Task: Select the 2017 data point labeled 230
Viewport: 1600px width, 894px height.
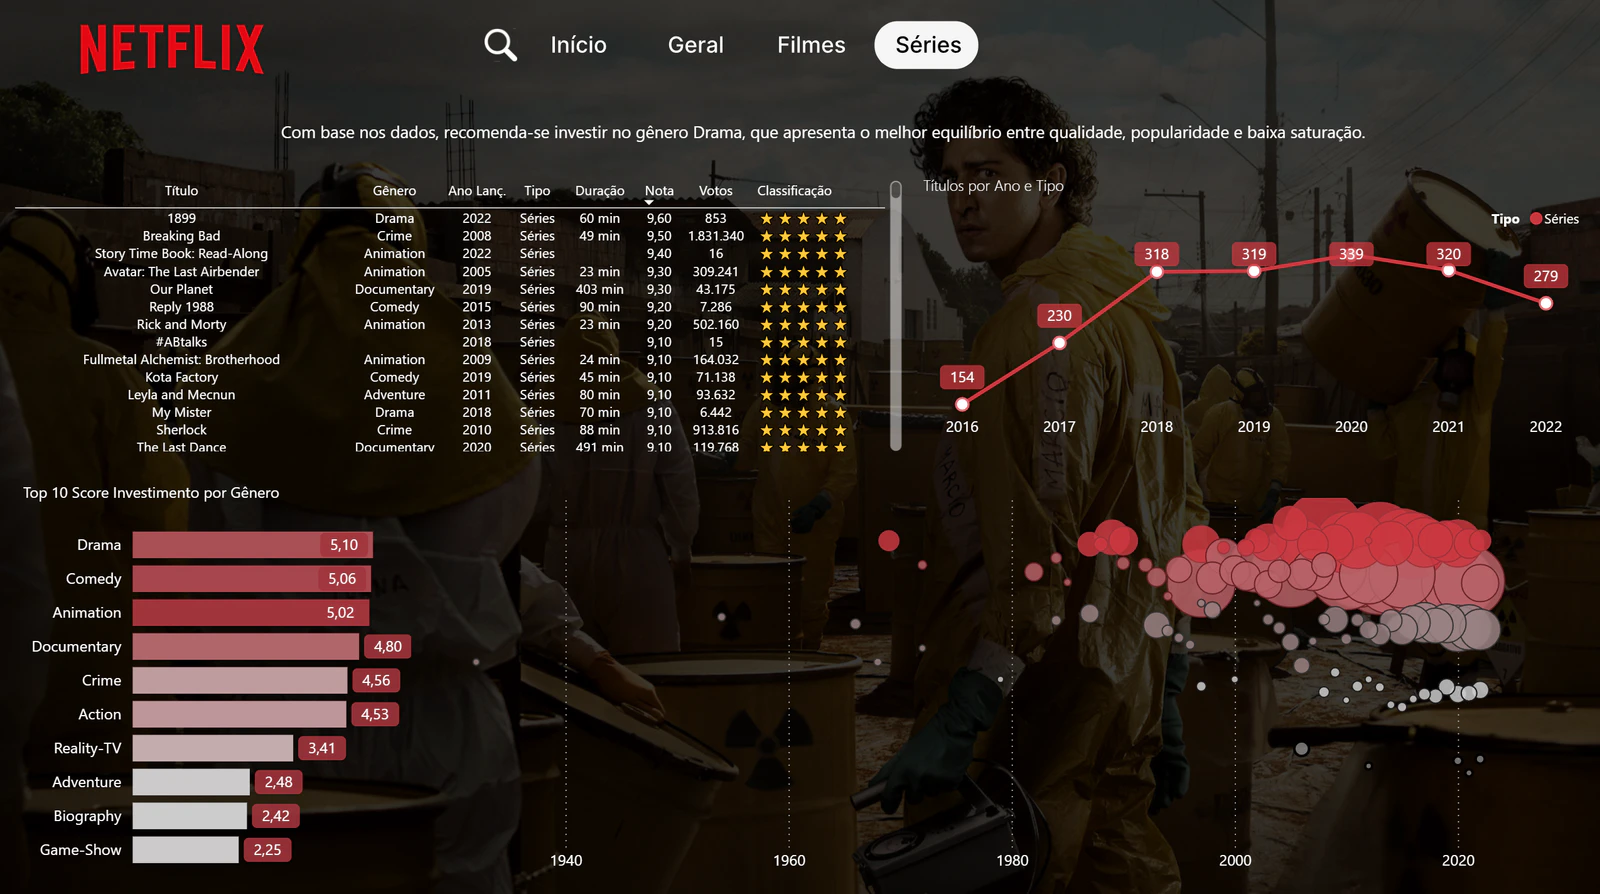Action: point(1059,343)
